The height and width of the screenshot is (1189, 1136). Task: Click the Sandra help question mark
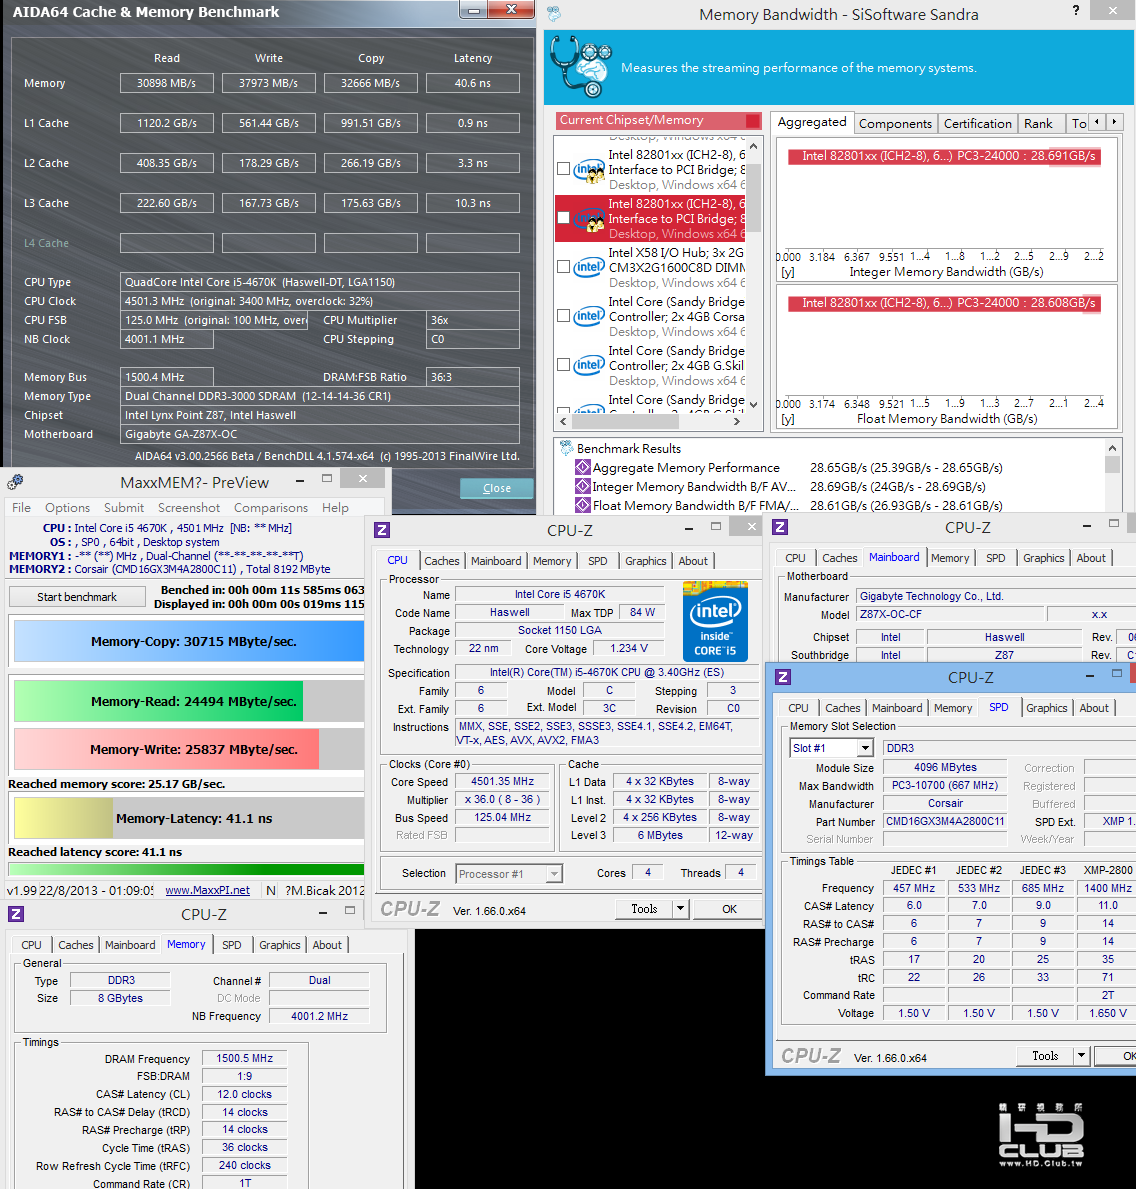point(1075,11)
